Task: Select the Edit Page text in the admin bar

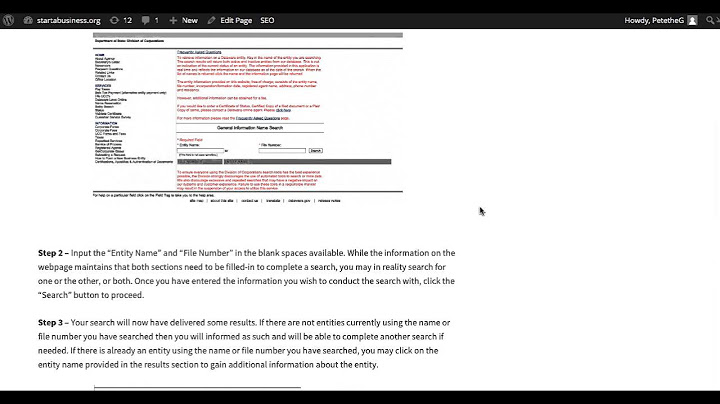Action: click(x=236, y=20)
